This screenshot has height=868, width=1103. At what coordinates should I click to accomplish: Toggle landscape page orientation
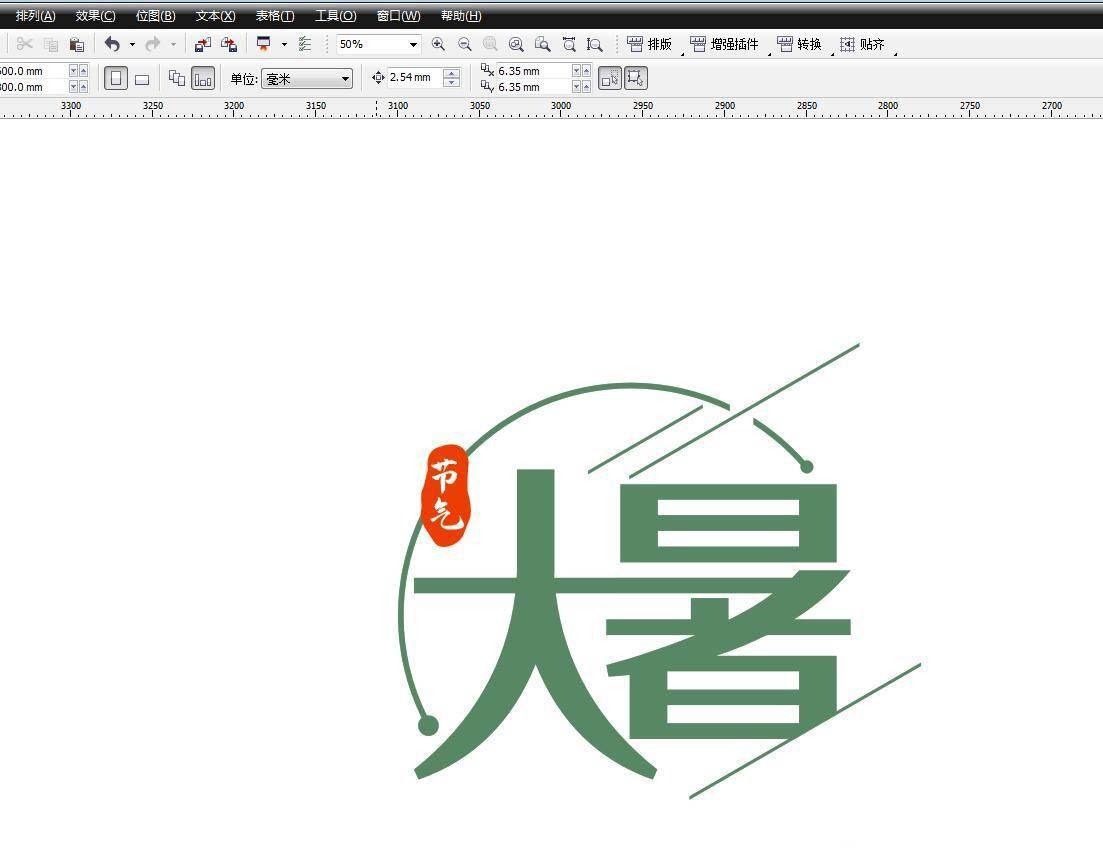click(x=142, y=77)
